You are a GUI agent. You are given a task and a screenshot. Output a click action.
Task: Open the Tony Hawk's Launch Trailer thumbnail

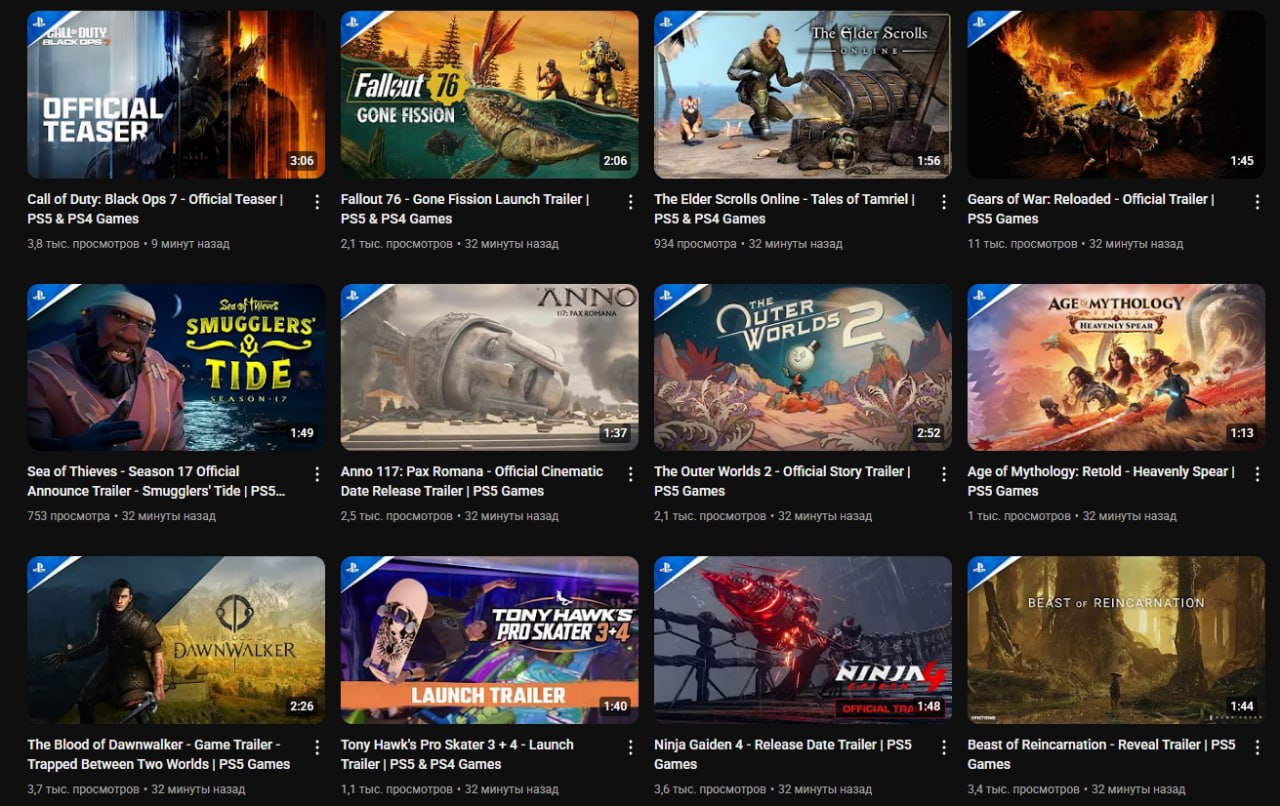tap(489, 640)
